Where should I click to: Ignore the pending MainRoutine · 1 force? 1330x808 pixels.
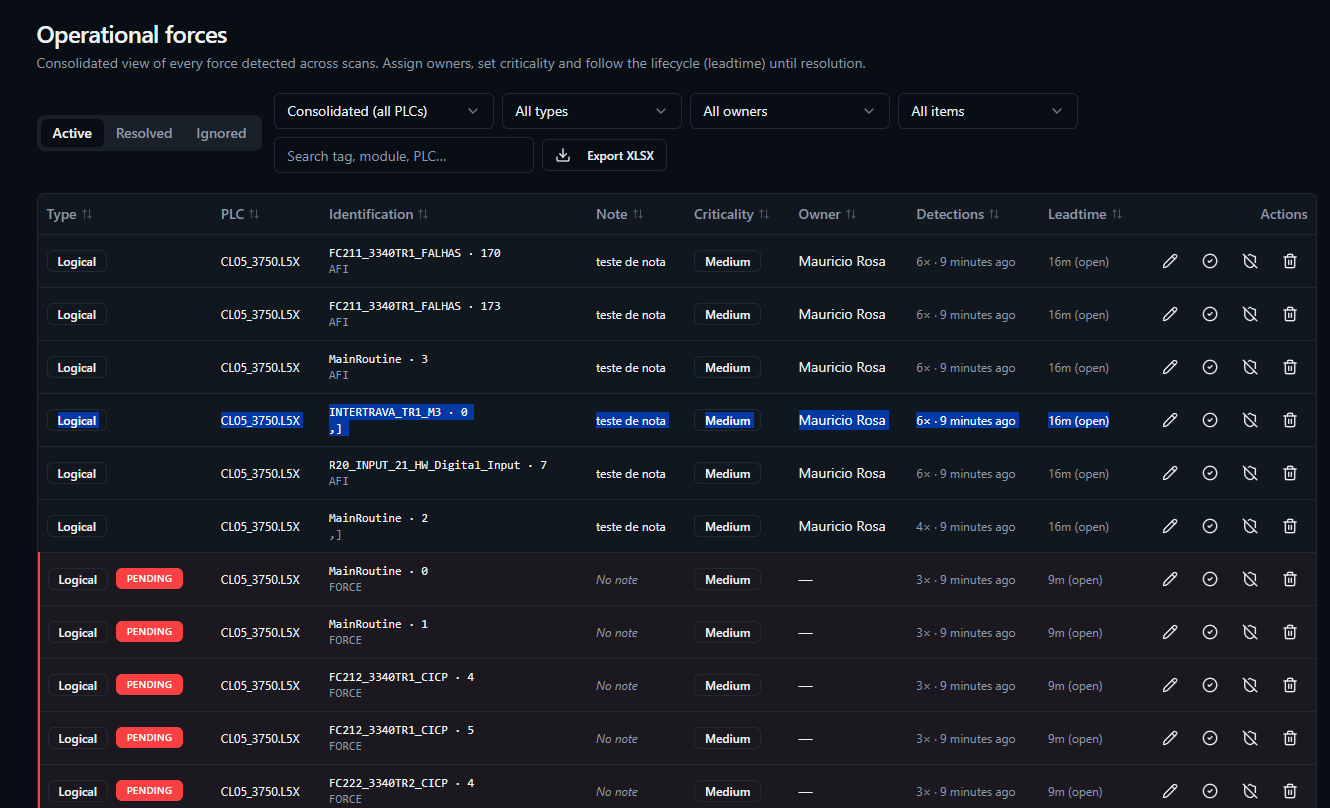click(1250, 632)
